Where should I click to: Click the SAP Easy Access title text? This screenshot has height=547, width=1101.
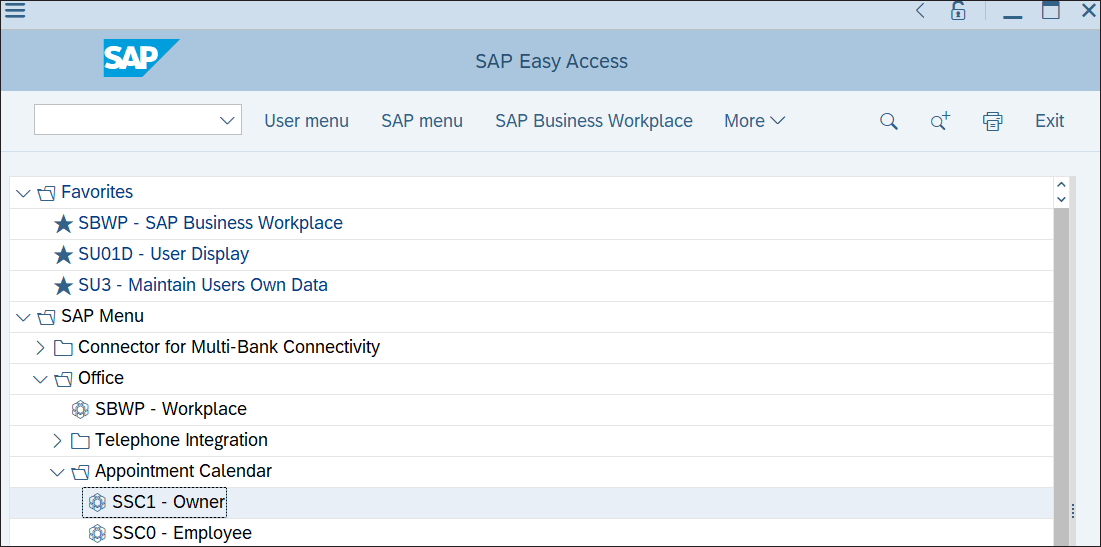[551, 61]
